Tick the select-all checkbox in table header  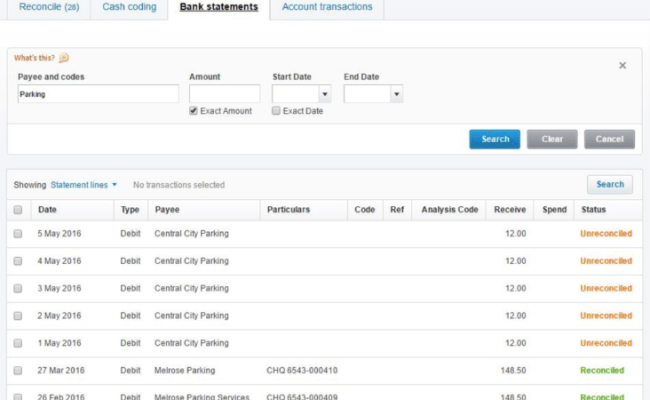point(18,210)
